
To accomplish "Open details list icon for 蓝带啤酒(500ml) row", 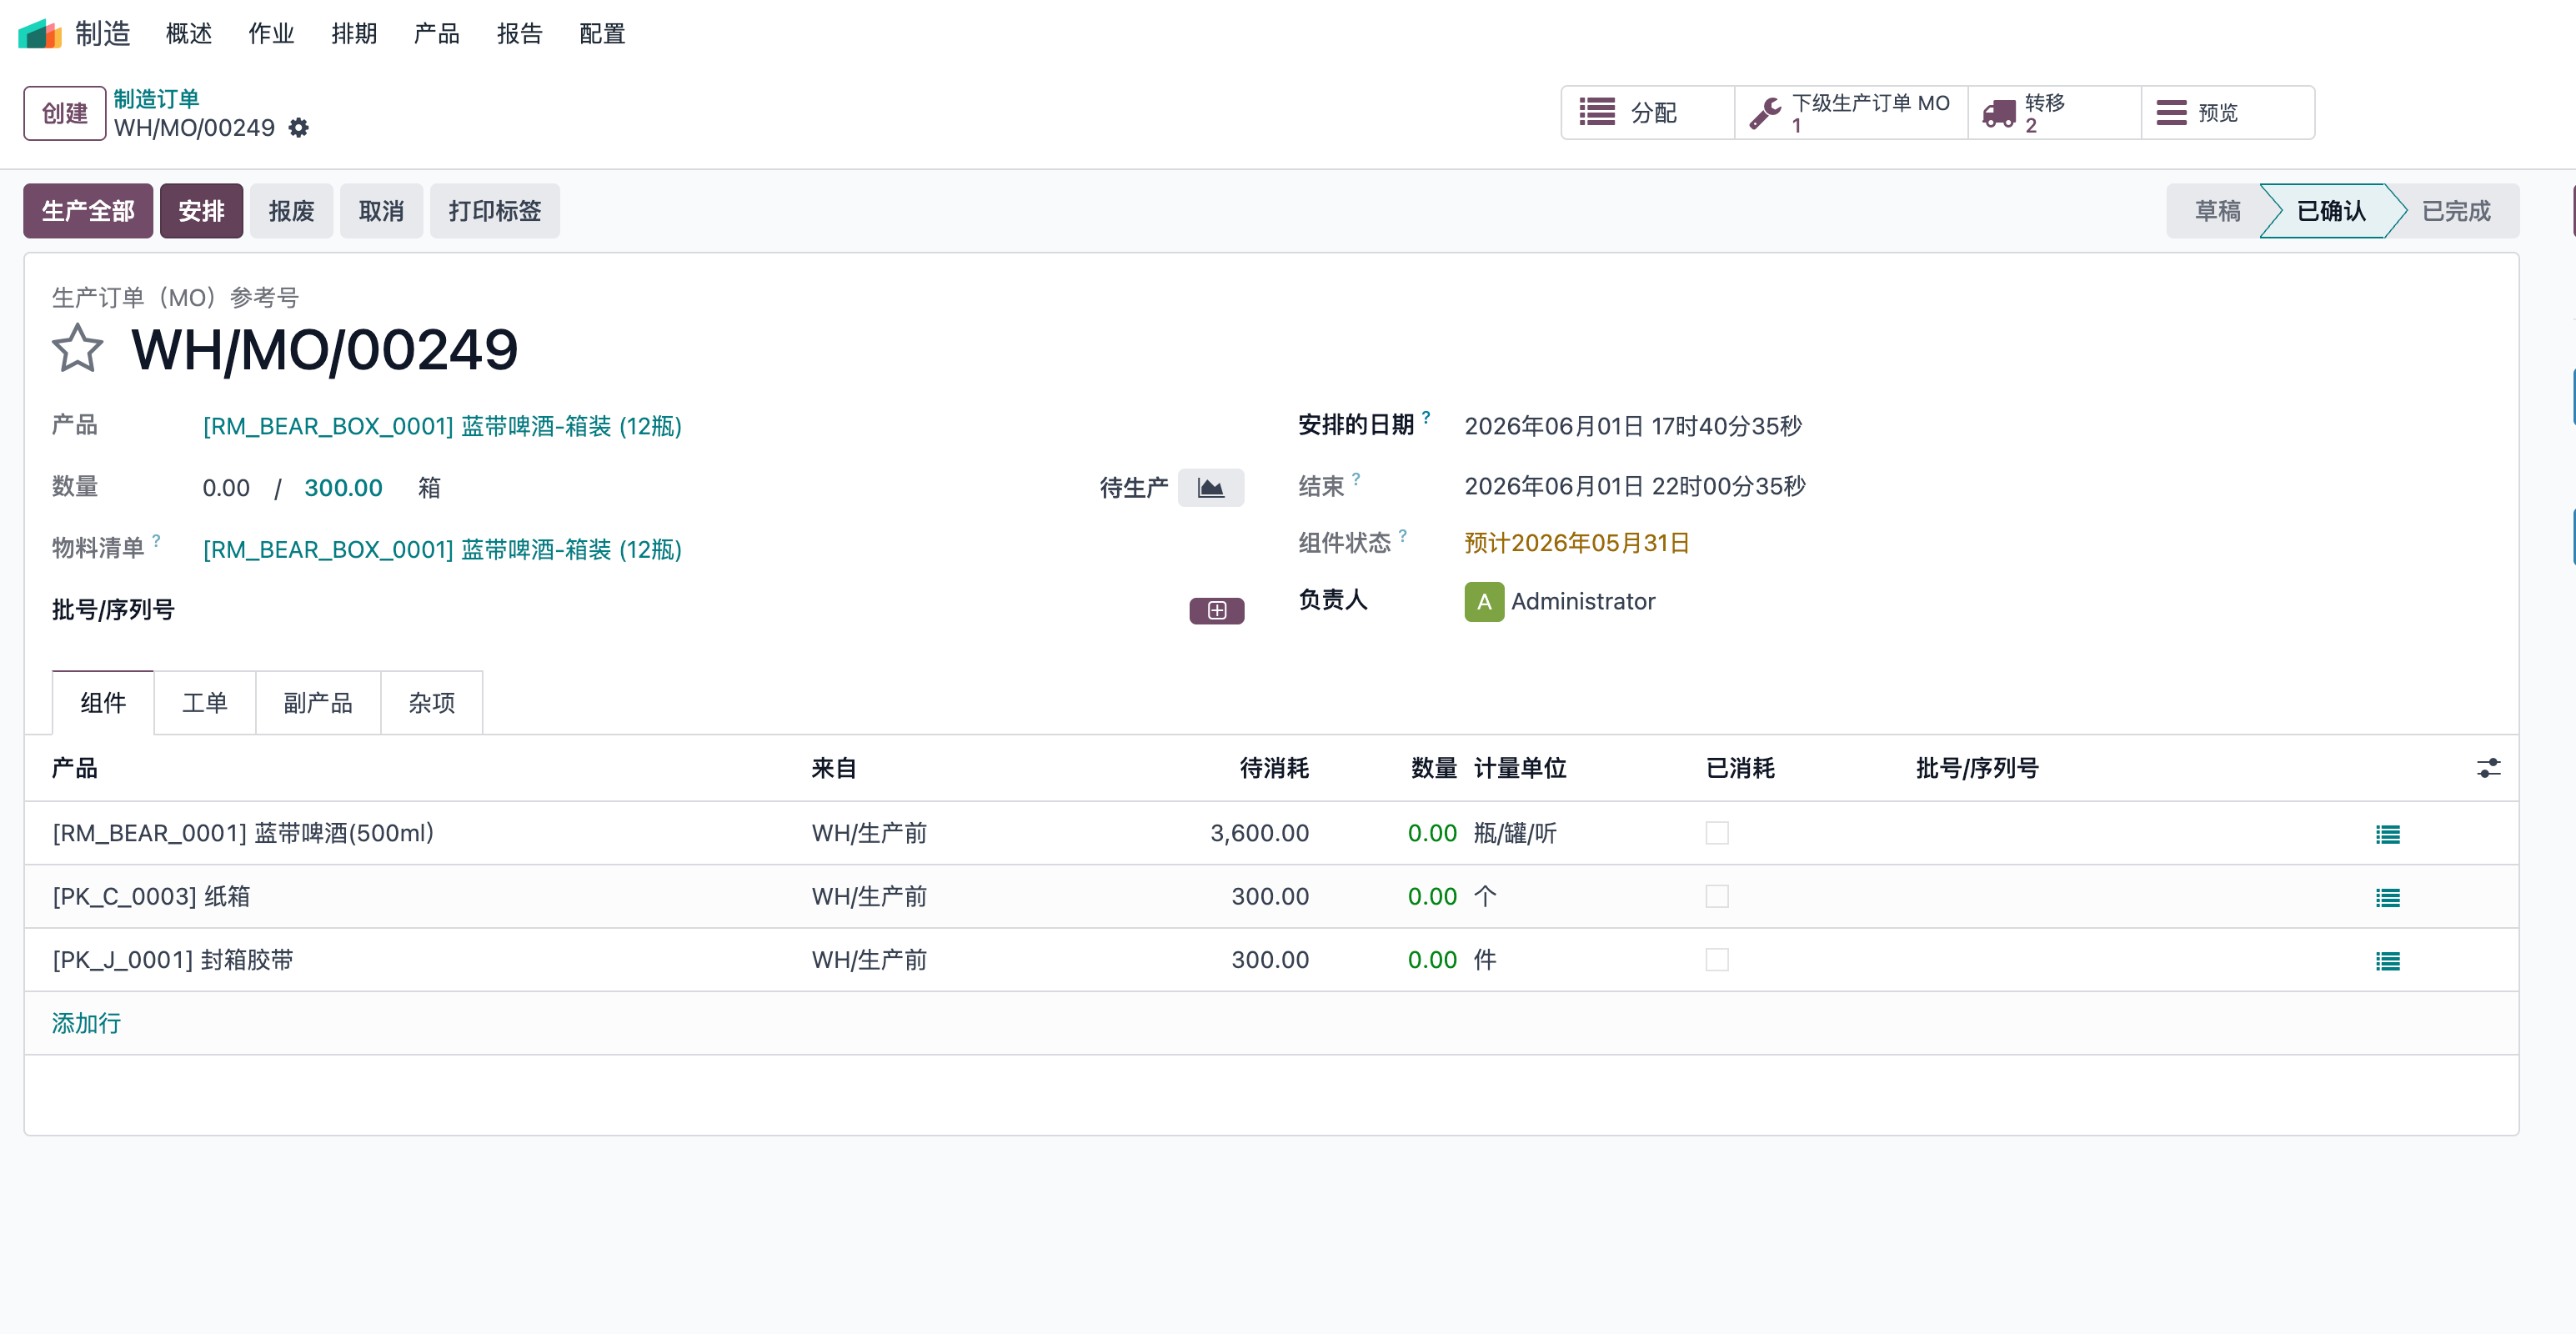I will [x=2388, y=834].
